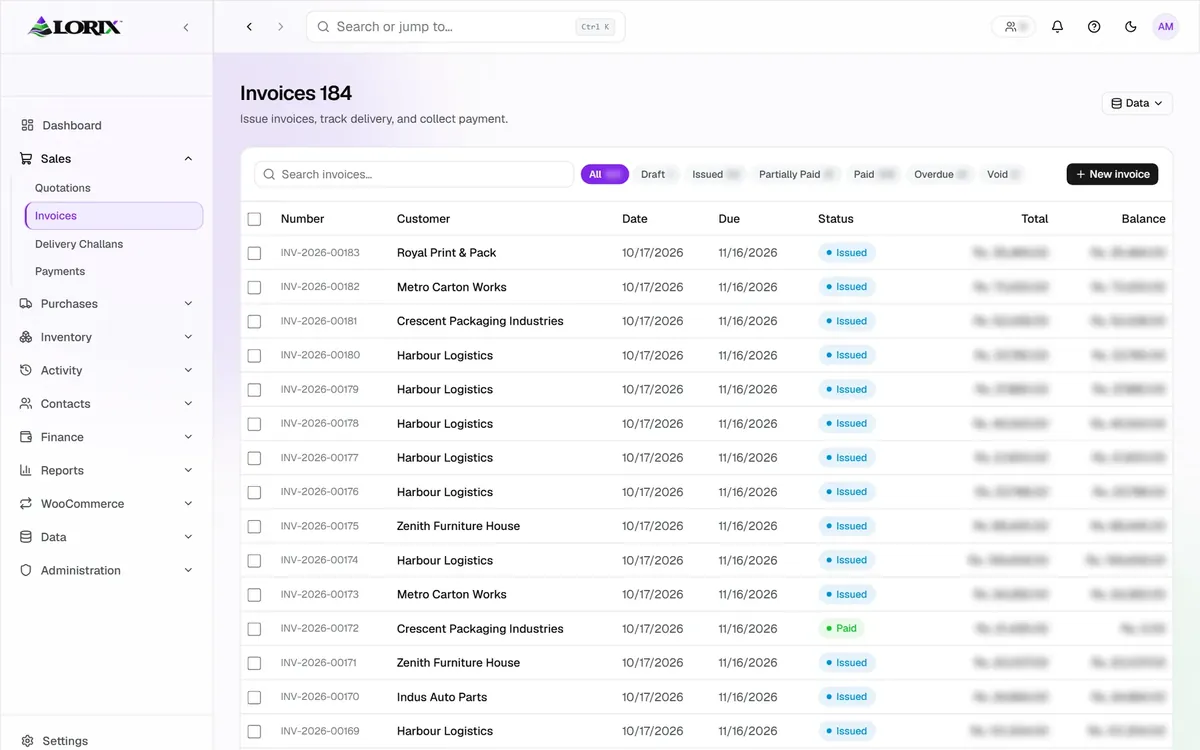
Task: Filter invoices by Partially Paid
Action: pyautogui.click(x=797, y=174)
